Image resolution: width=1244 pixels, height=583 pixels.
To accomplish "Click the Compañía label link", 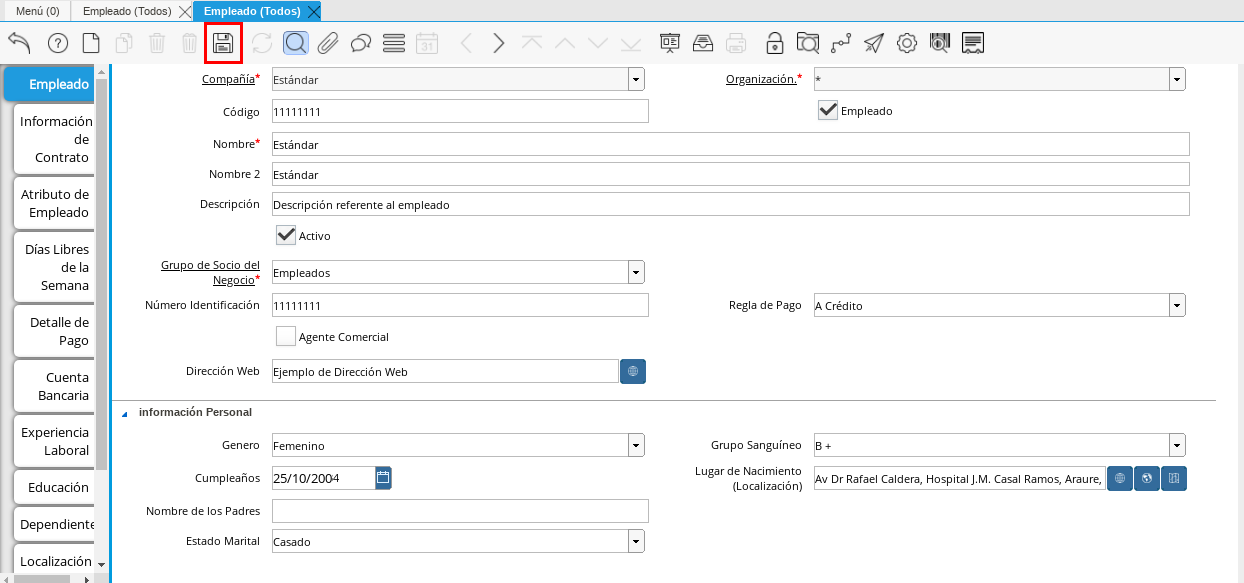I will coord(228,79).
